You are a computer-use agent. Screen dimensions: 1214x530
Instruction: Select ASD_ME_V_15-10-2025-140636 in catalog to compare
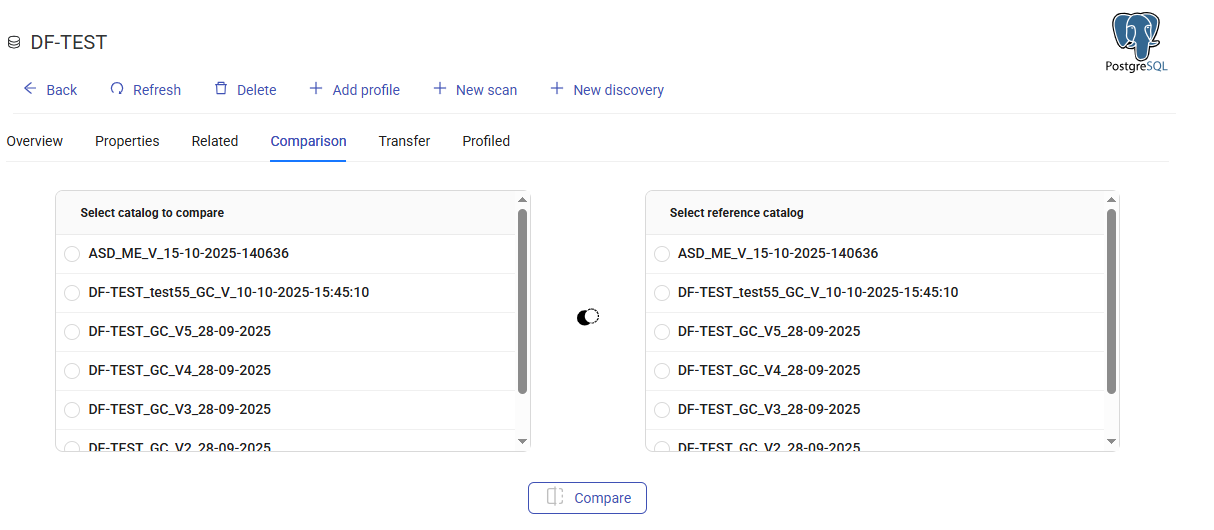[72, 254]
